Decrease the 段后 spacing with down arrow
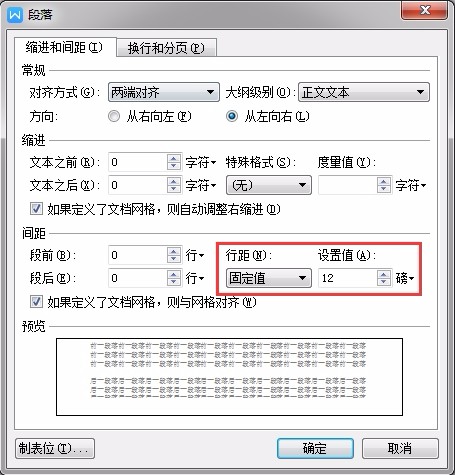Viewport: 455px width, 475px height. [x=173, y=282]
